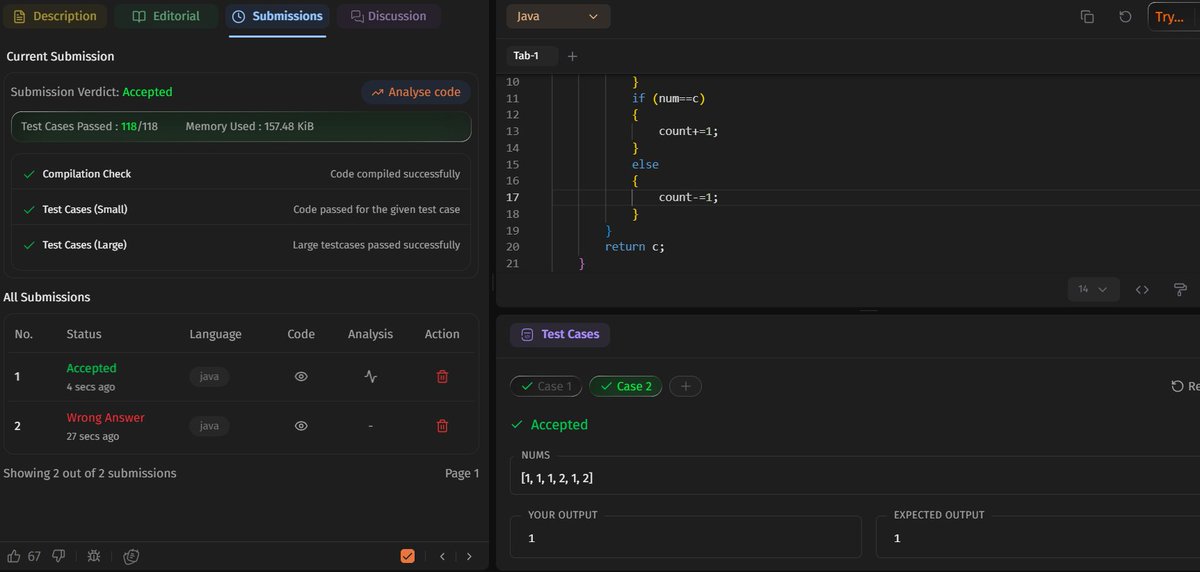This screenshot has width=1200, height=572.
Task: View code of Wrong Answer submission
Action: point(301,425)
